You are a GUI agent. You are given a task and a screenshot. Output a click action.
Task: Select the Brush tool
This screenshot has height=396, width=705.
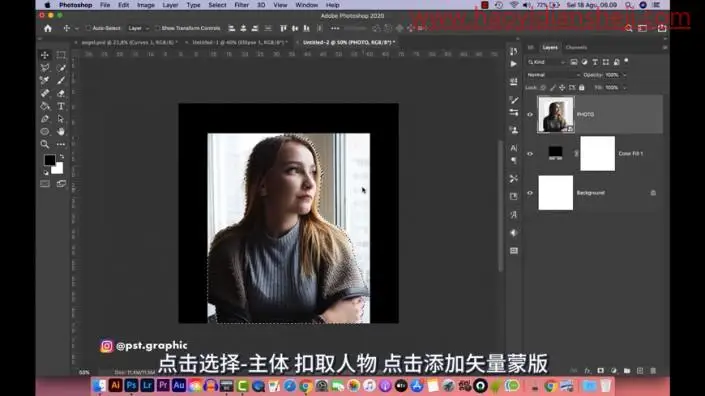click(x=61, y=80)
